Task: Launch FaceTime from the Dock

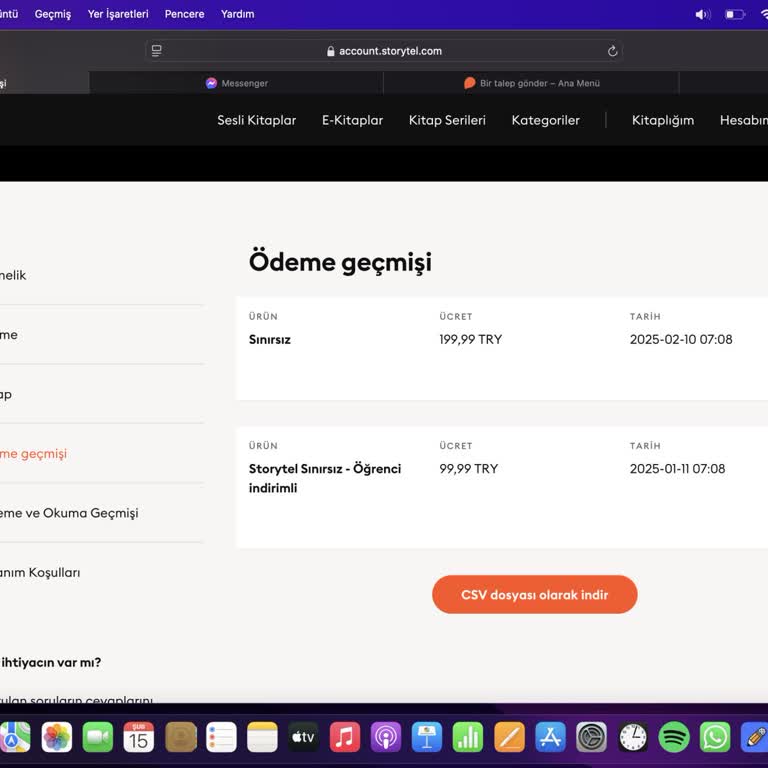Action: pos(98,737)
